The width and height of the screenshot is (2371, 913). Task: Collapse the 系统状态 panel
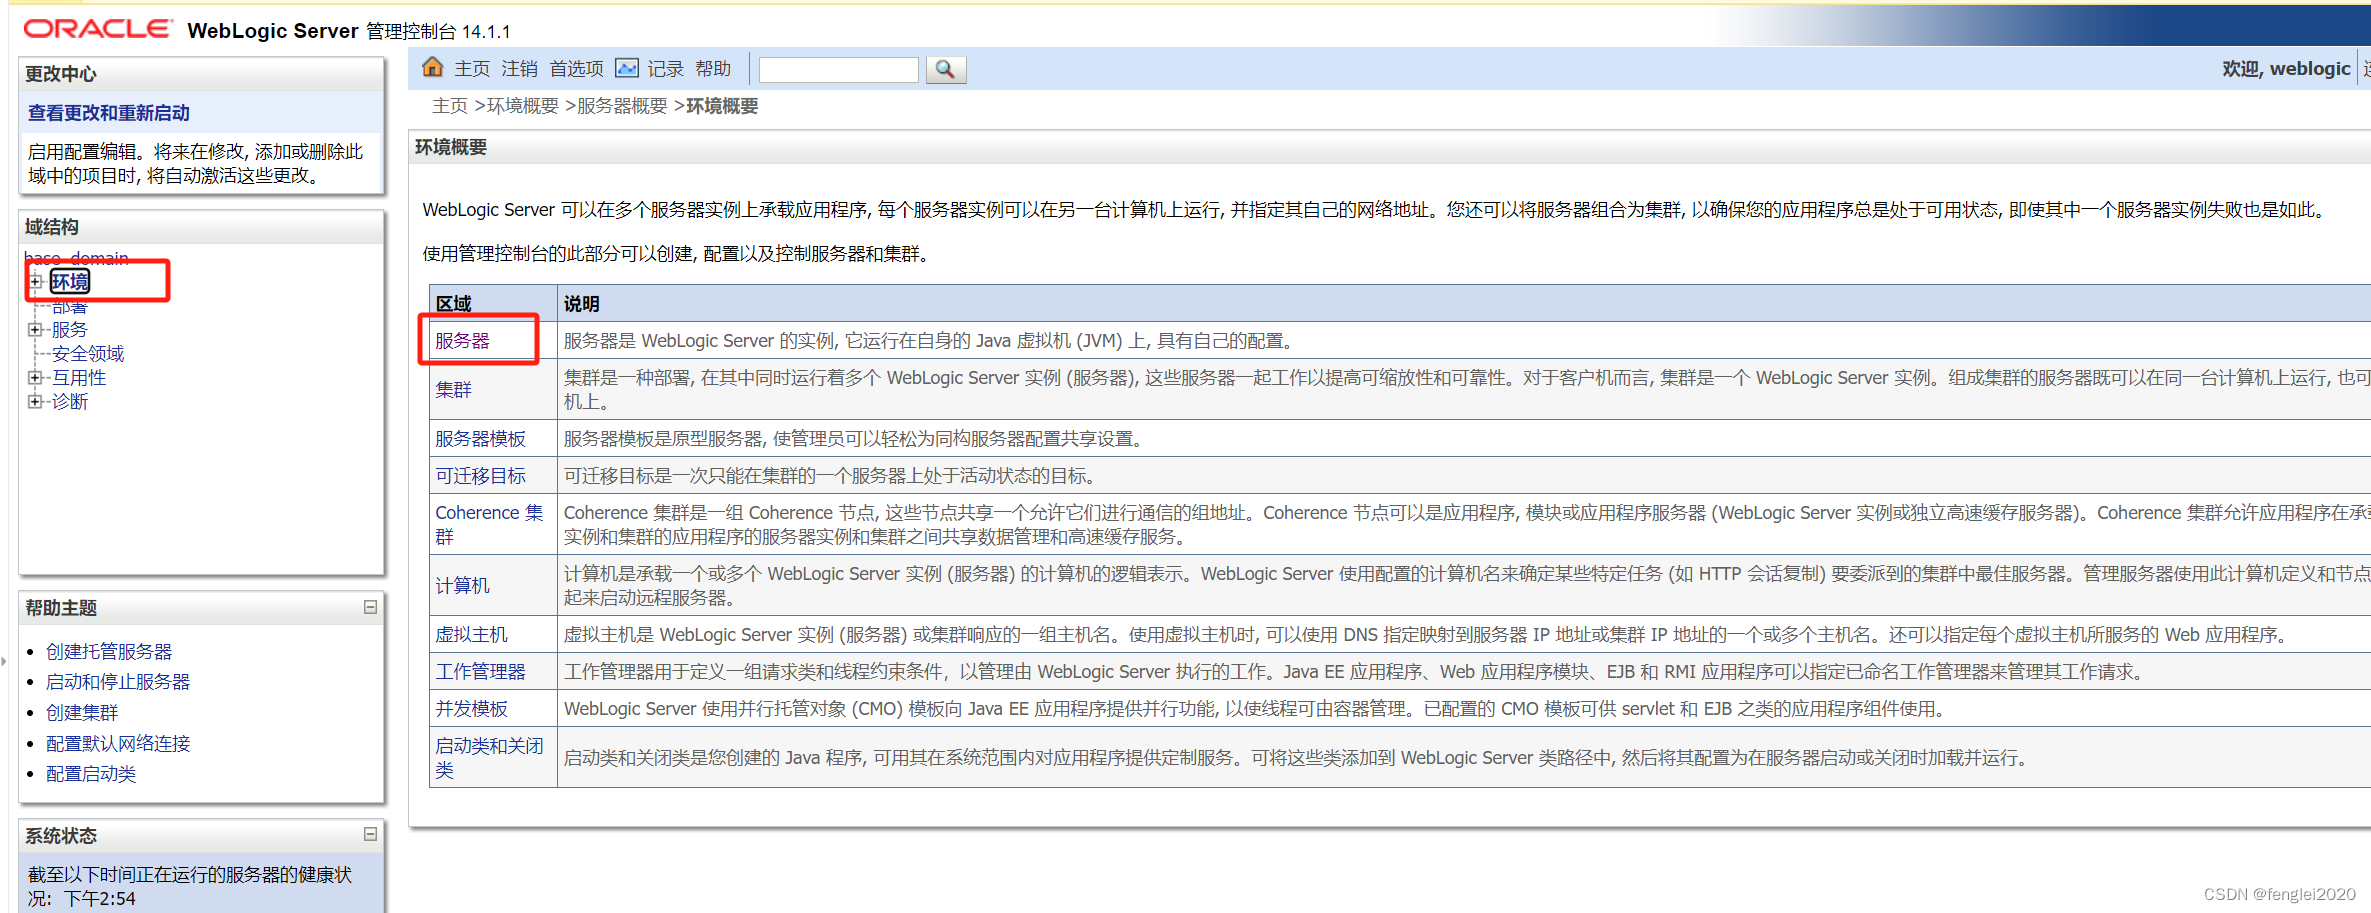(x=370, y=836)
